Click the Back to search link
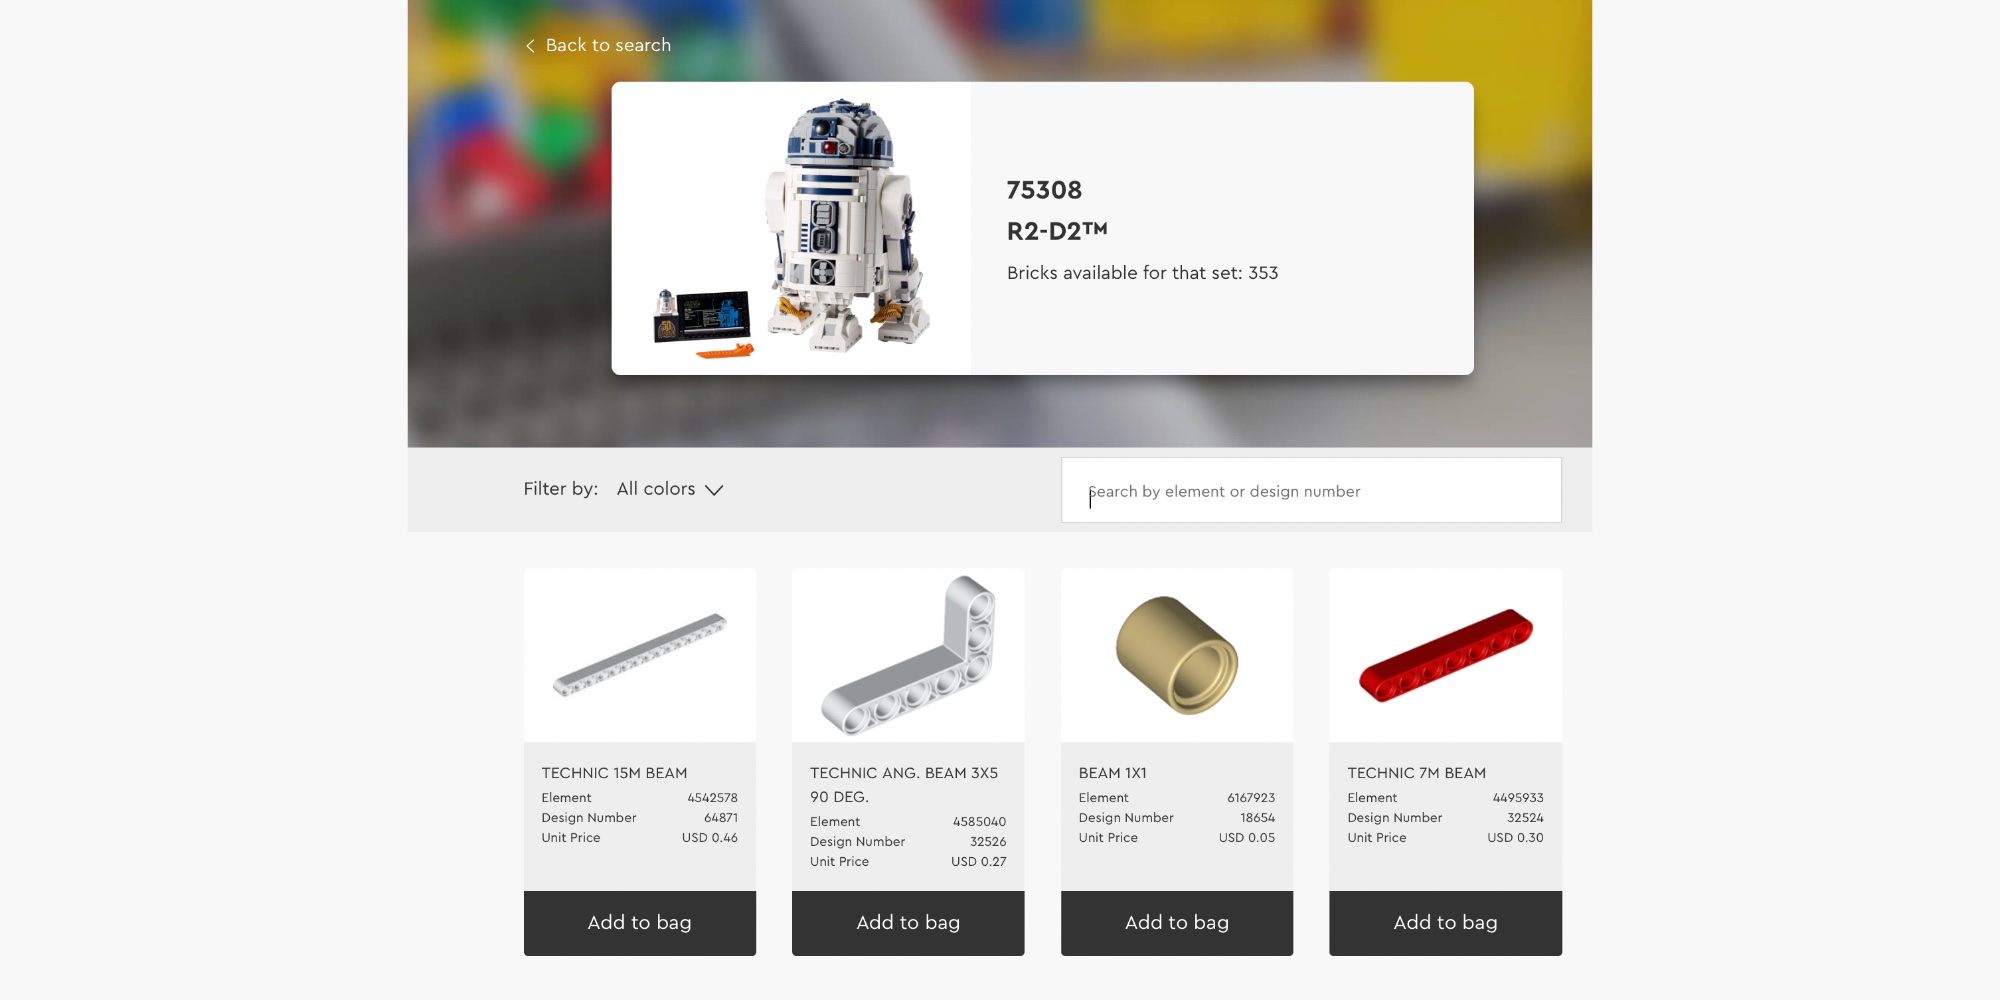Screen dimensions: 2000x1000 coord(598,45)
